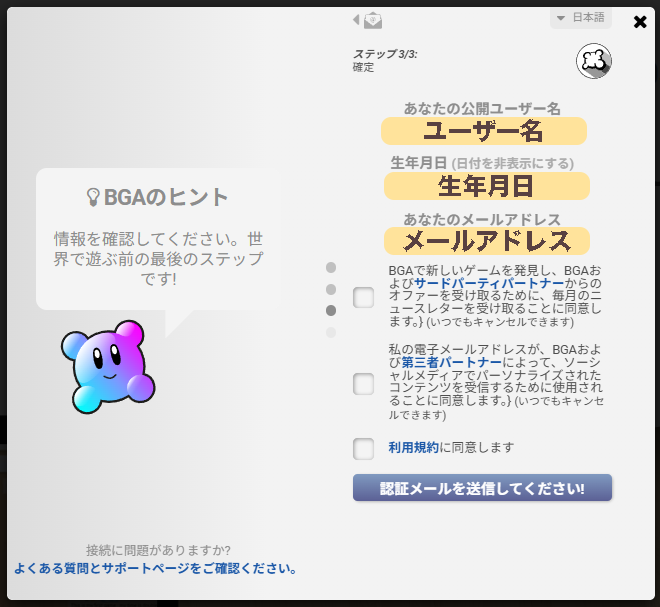Open the FAQ and support page link
The image size is (660, 607).
[x=156, y=568]
